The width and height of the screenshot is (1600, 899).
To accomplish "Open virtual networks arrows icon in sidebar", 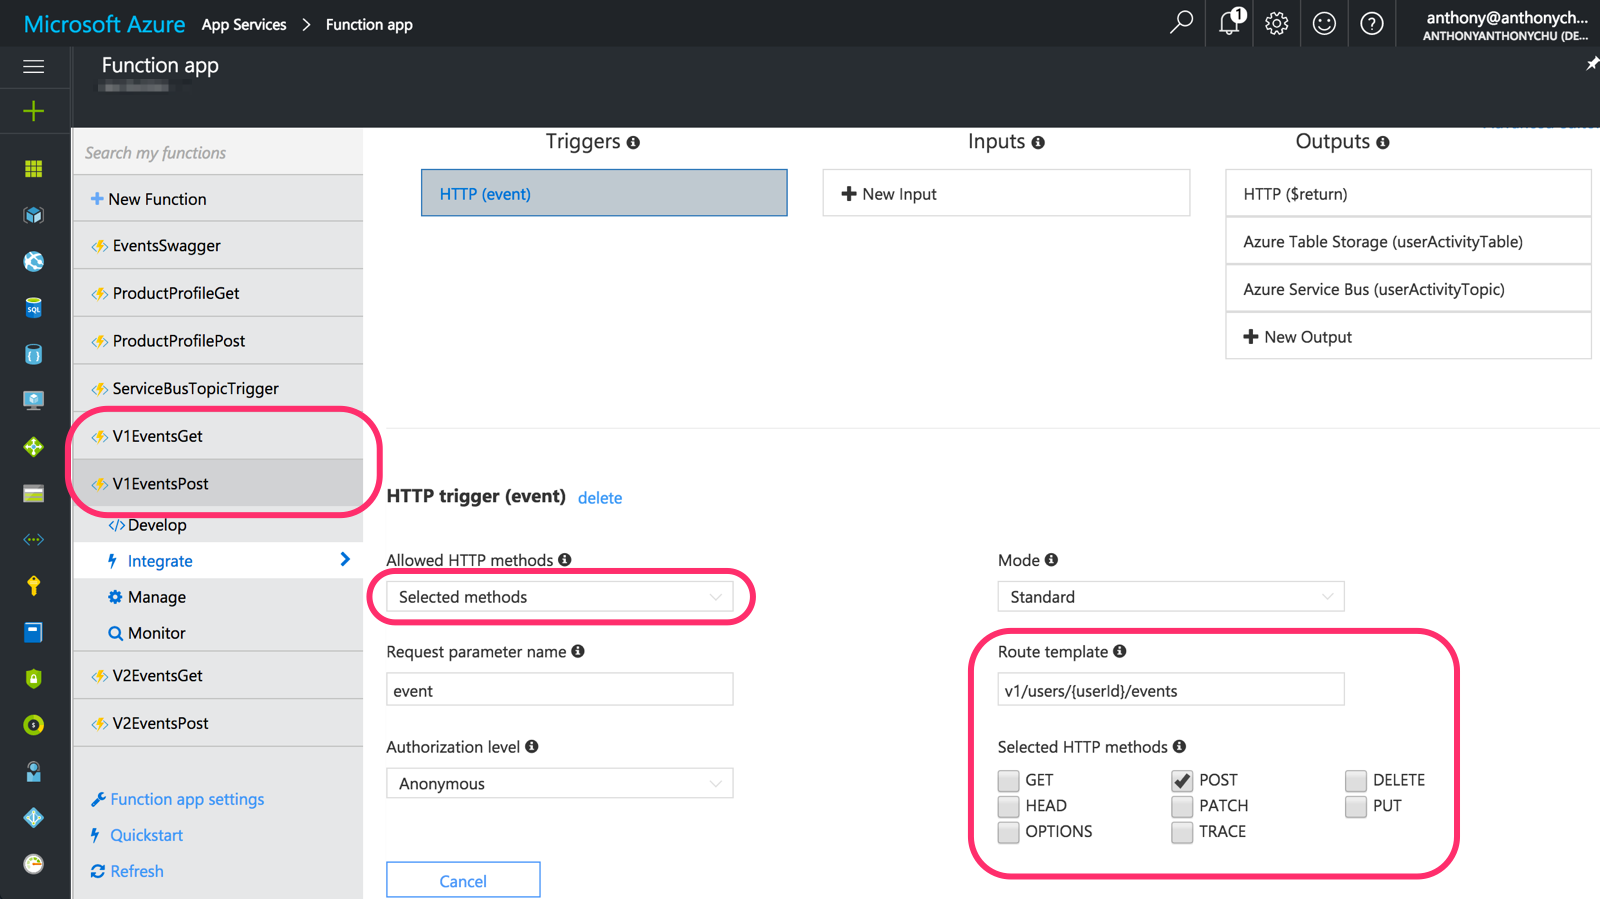I will [34, 539].
